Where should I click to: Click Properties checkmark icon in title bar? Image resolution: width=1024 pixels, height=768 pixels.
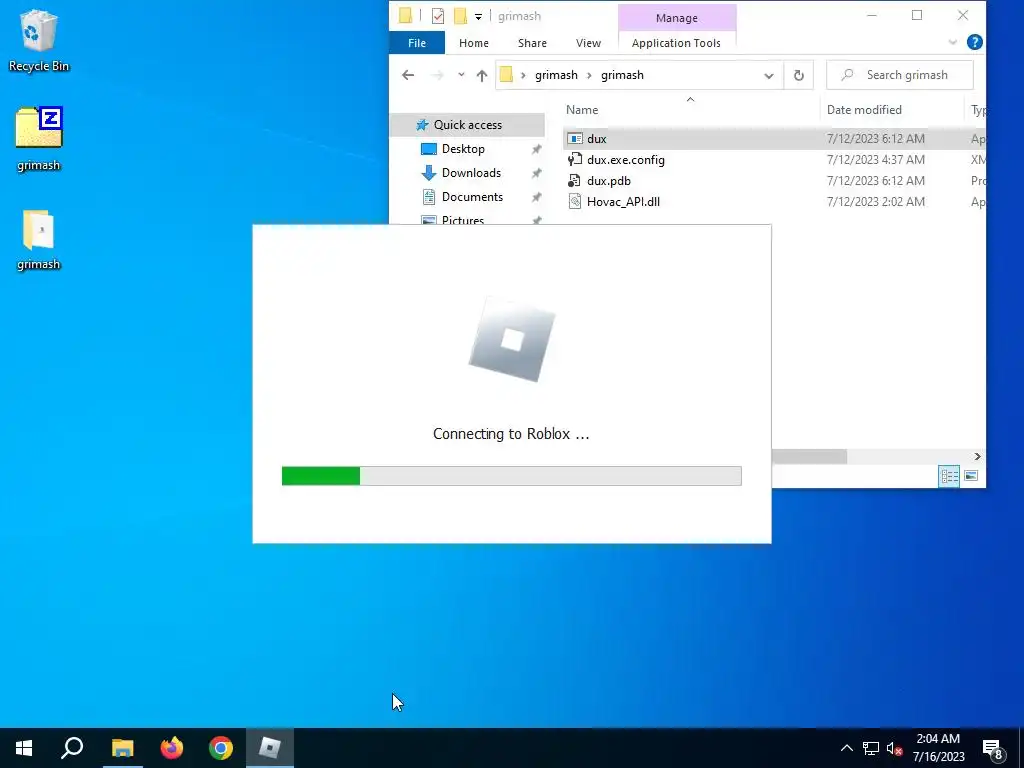click(x=438, y=16)
